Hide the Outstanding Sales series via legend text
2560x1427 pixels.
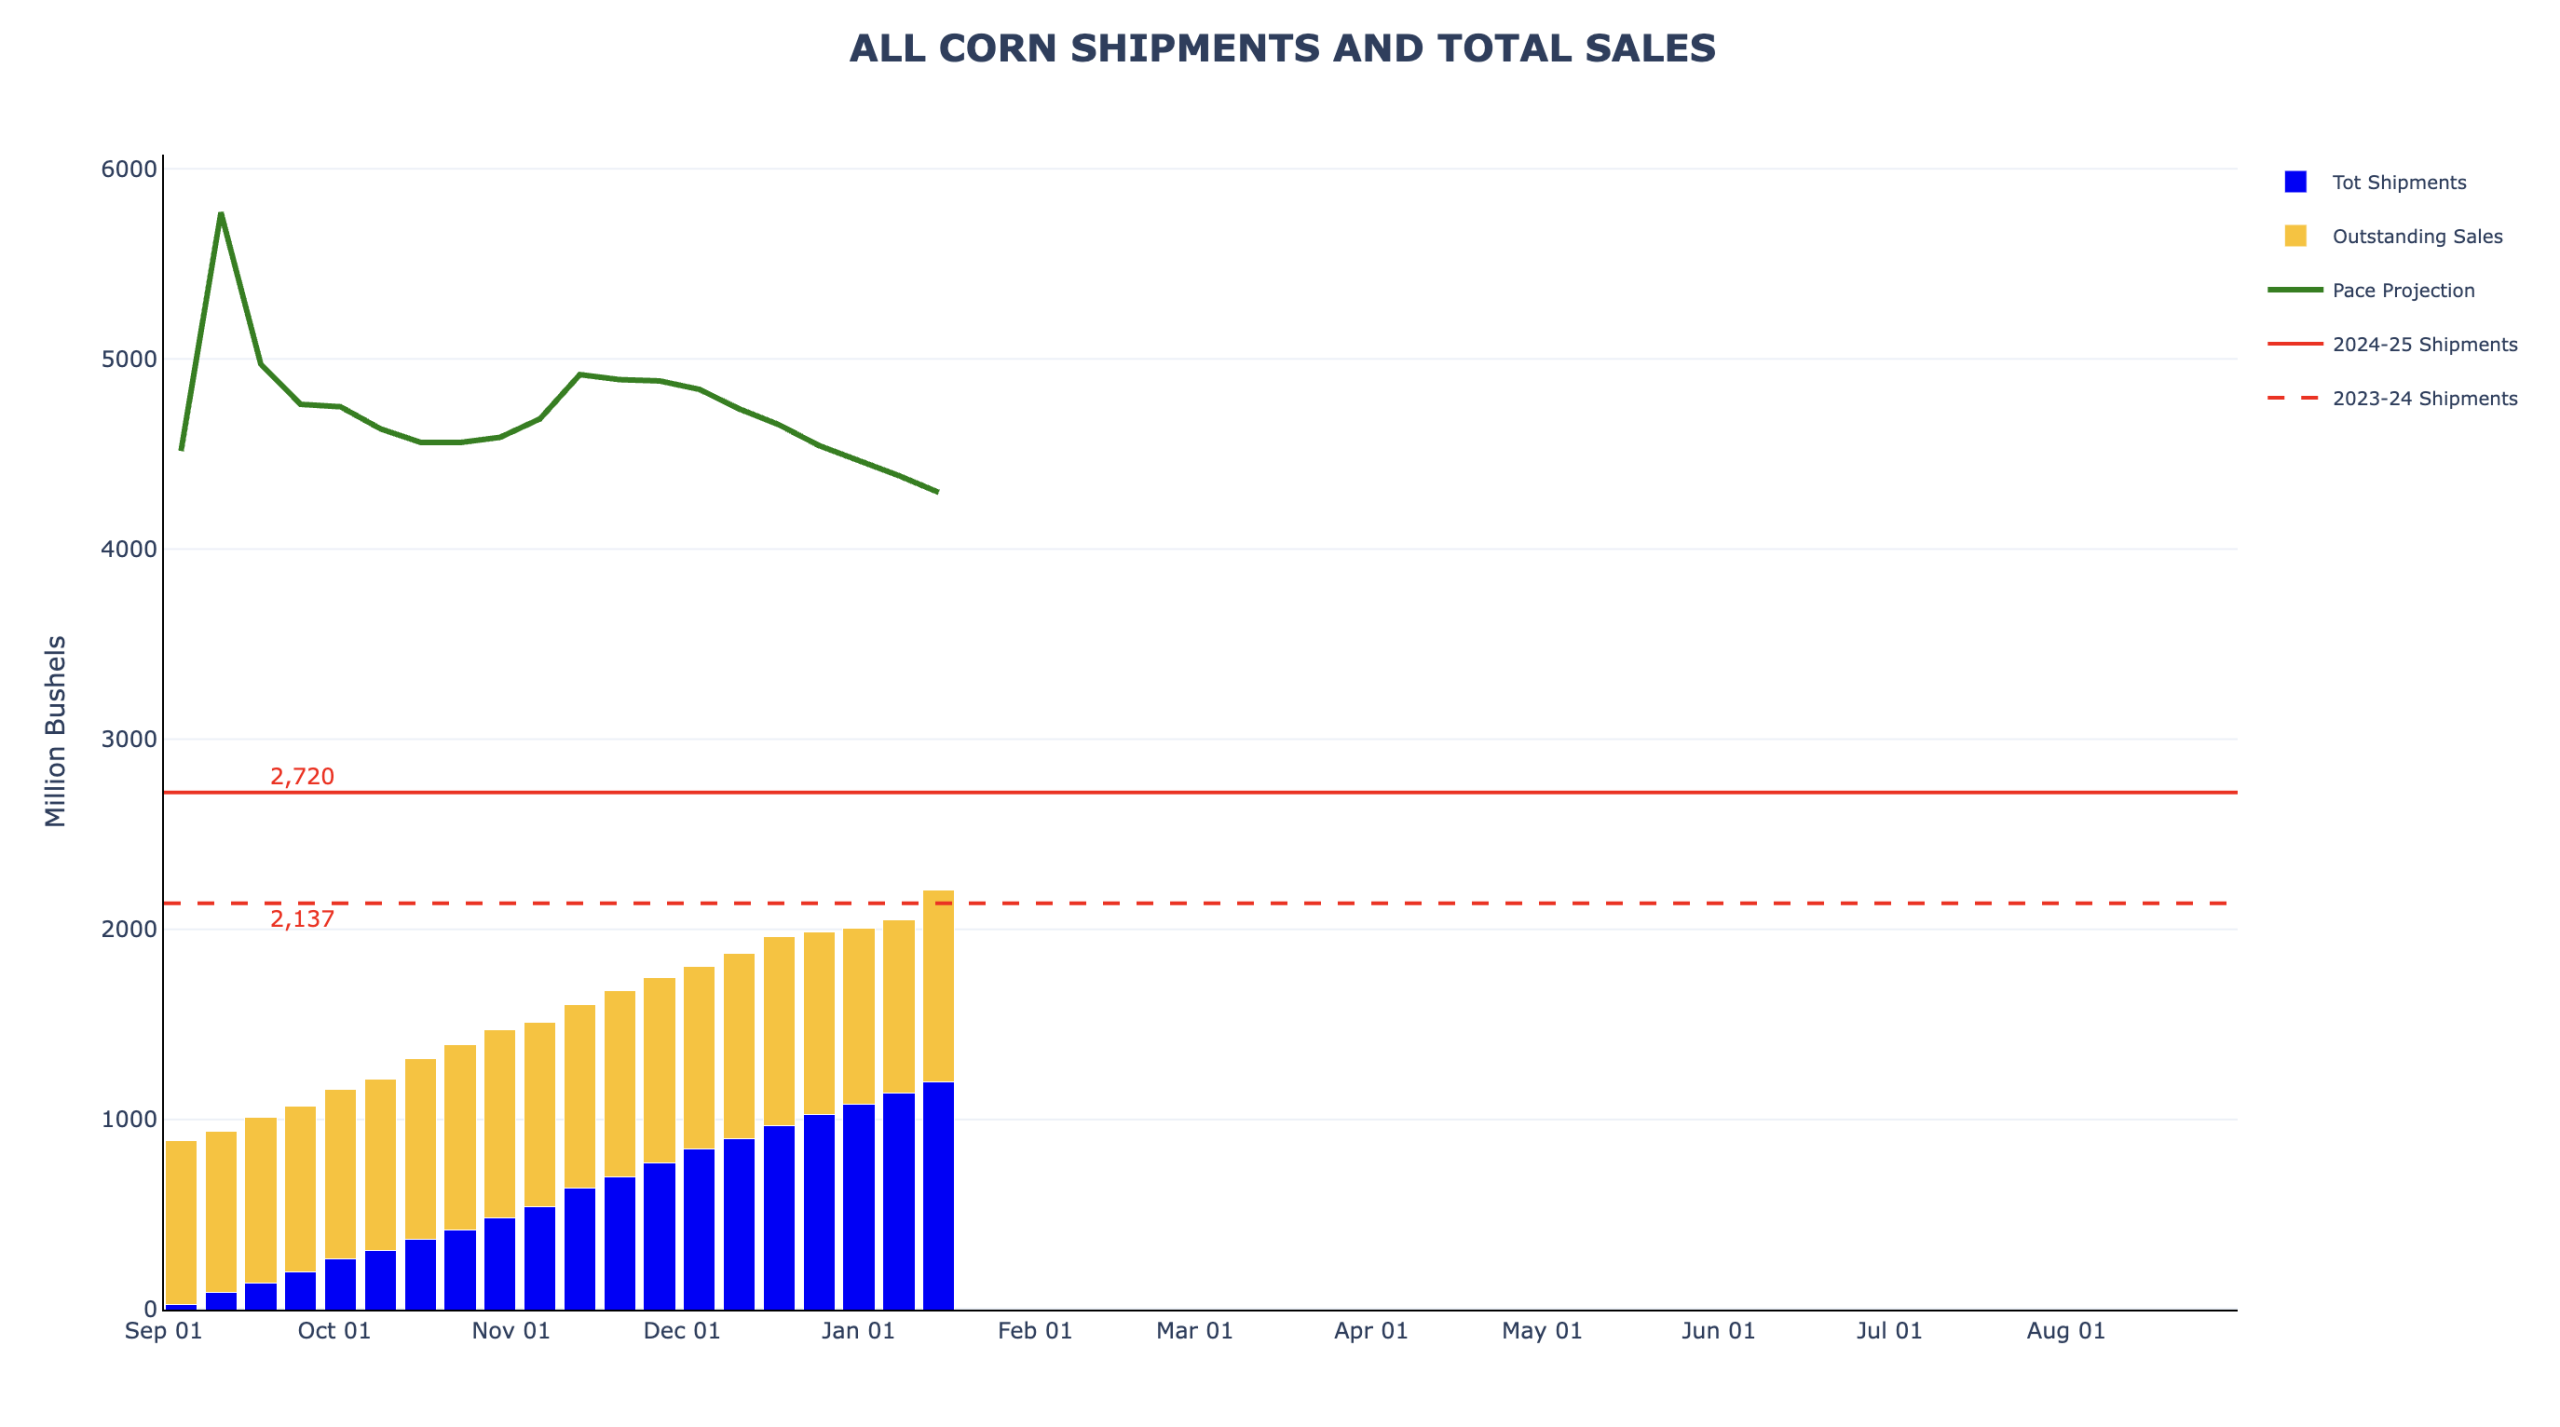tap(2416, 236)
